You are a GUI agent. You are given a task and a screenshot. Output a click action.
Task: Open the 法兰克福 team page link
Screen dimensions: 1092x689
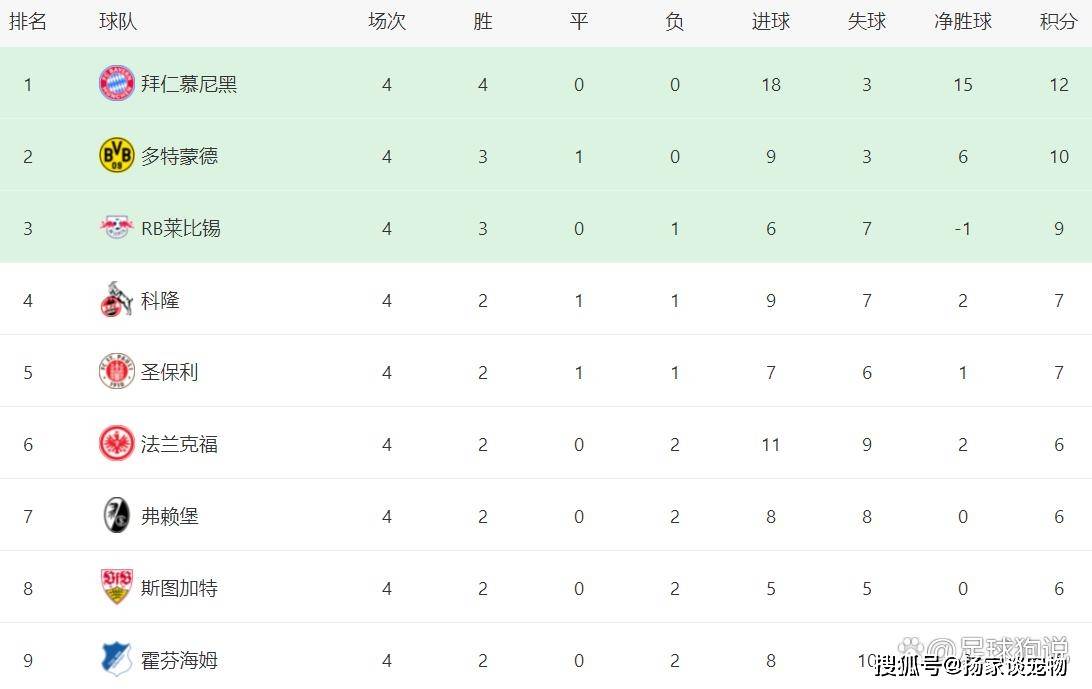[179, 444]
